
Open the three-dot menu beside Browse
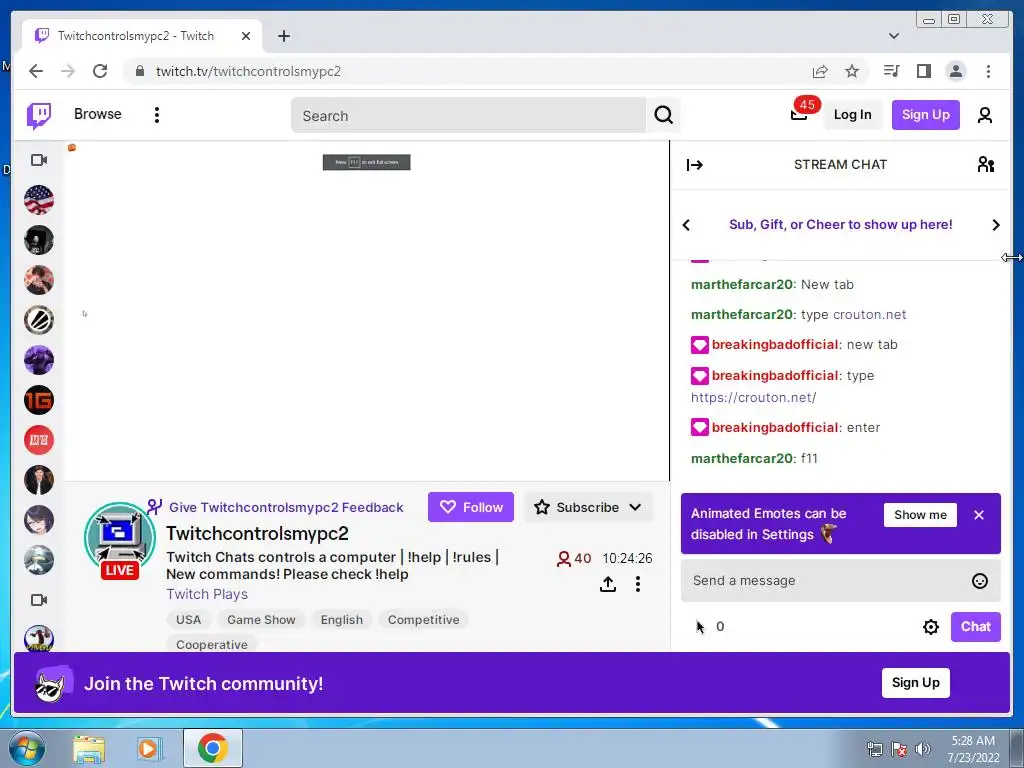click(x=157, y=115)
